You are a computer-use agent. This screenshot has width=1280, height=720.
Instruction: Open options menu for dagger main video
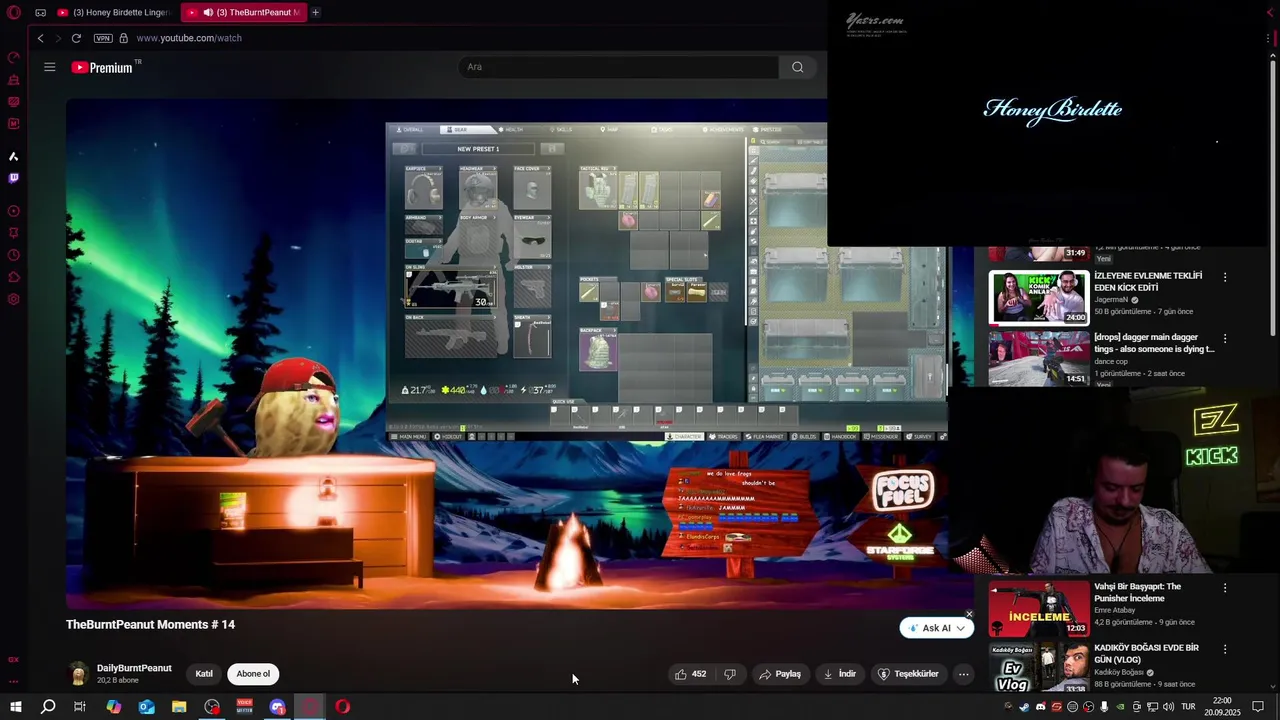click(1225, 338)
